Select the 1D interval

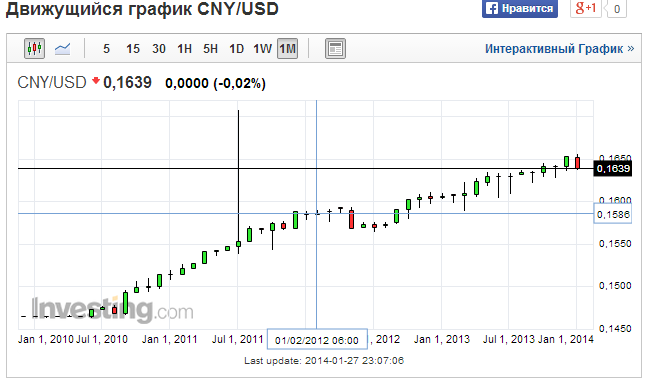click(x=236, y=49)
